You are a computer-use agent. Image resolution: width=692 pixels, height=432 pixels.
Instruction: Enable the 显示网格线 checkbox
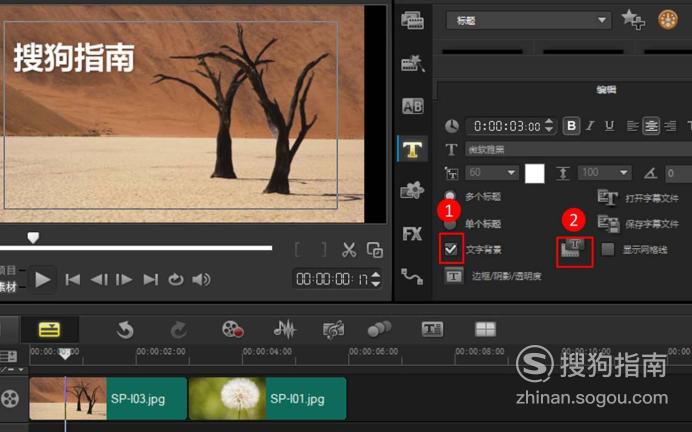pyautogui.click(x=608, y=250)
